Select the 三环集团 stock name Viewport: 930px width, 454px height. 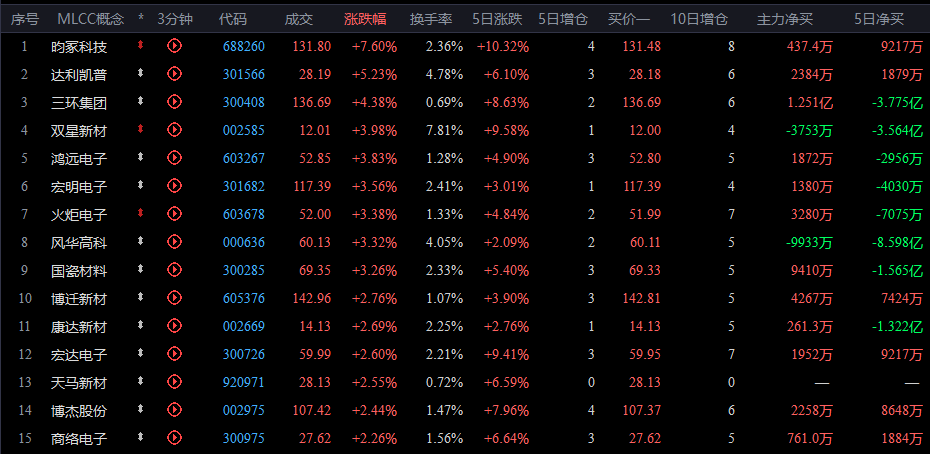click(79, 103)
